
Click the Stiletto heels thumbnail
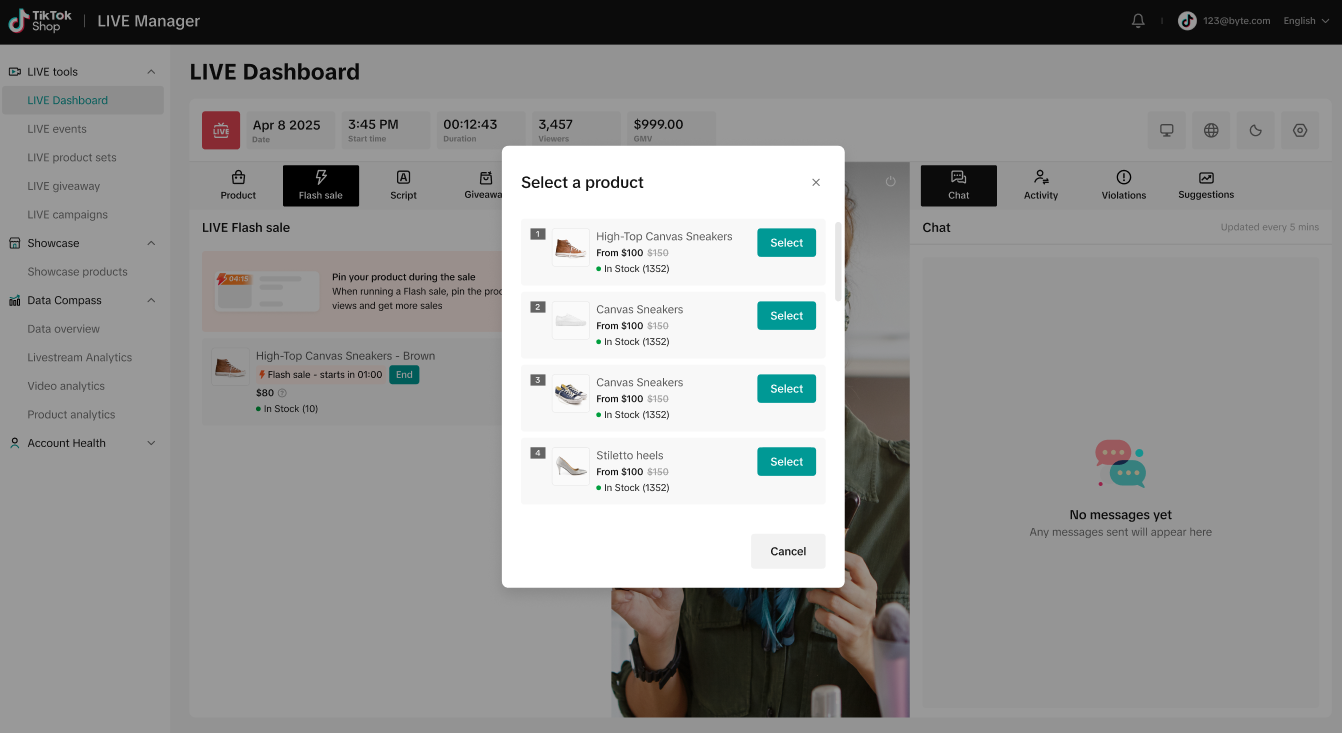pyautogui.click(x=571, y=467)
